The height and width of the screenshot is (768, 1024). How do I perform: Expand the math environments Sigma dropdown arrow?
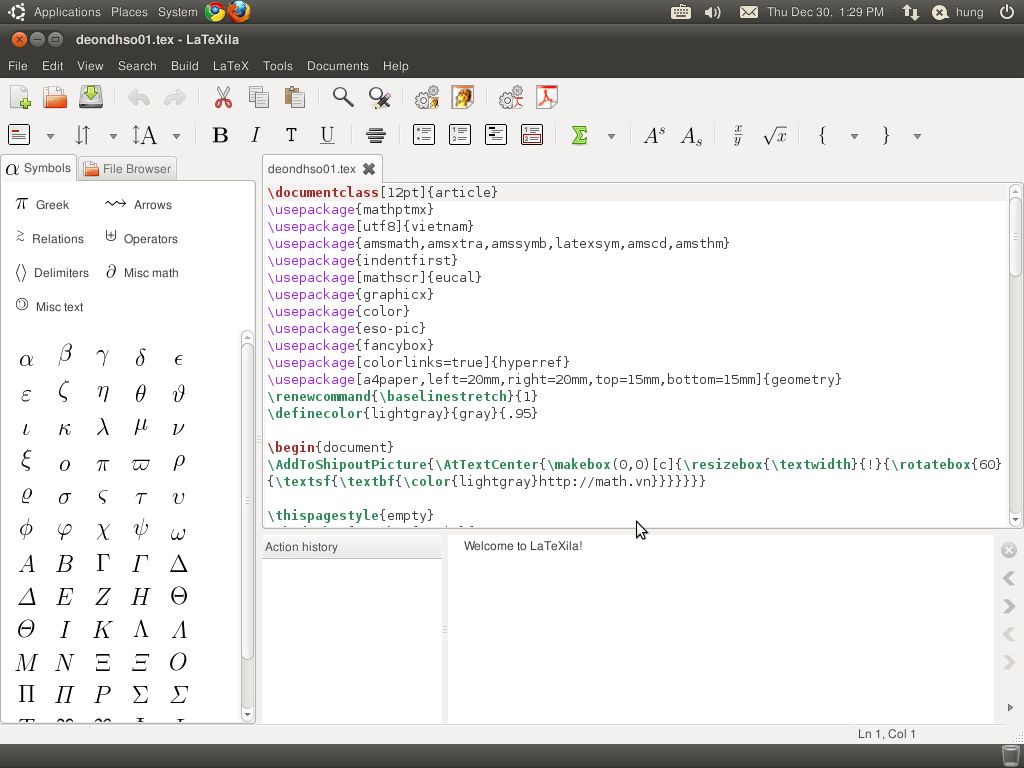pyautogui.click(x=611, y=136)
